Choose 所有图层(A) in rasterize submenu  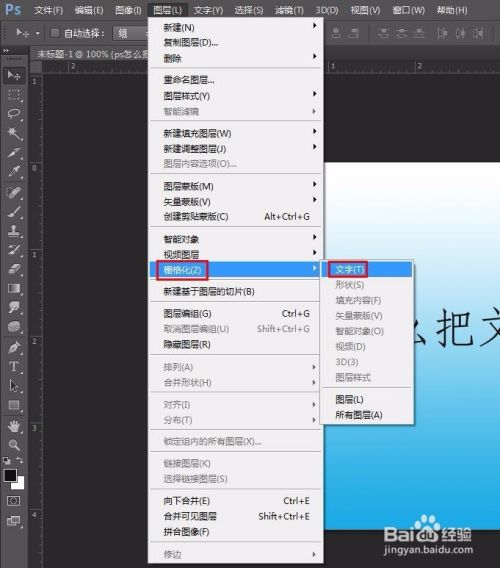click(367, 415)
